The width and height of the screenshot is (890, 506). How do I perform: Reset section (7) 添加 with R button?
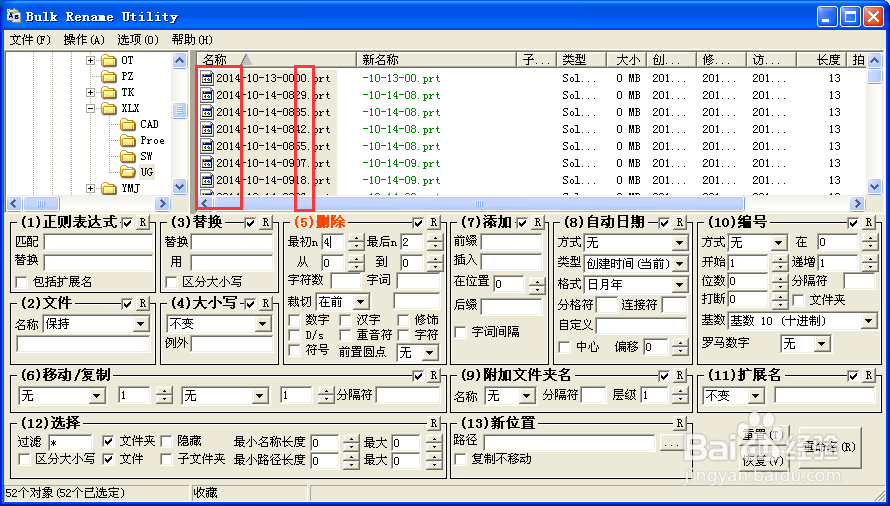point(538,223)
